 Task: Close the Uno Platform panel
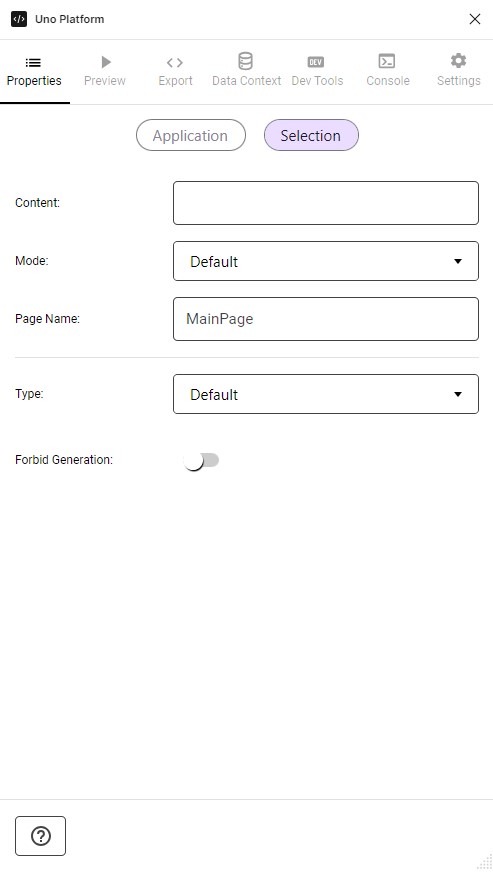(x=475, y=19)
